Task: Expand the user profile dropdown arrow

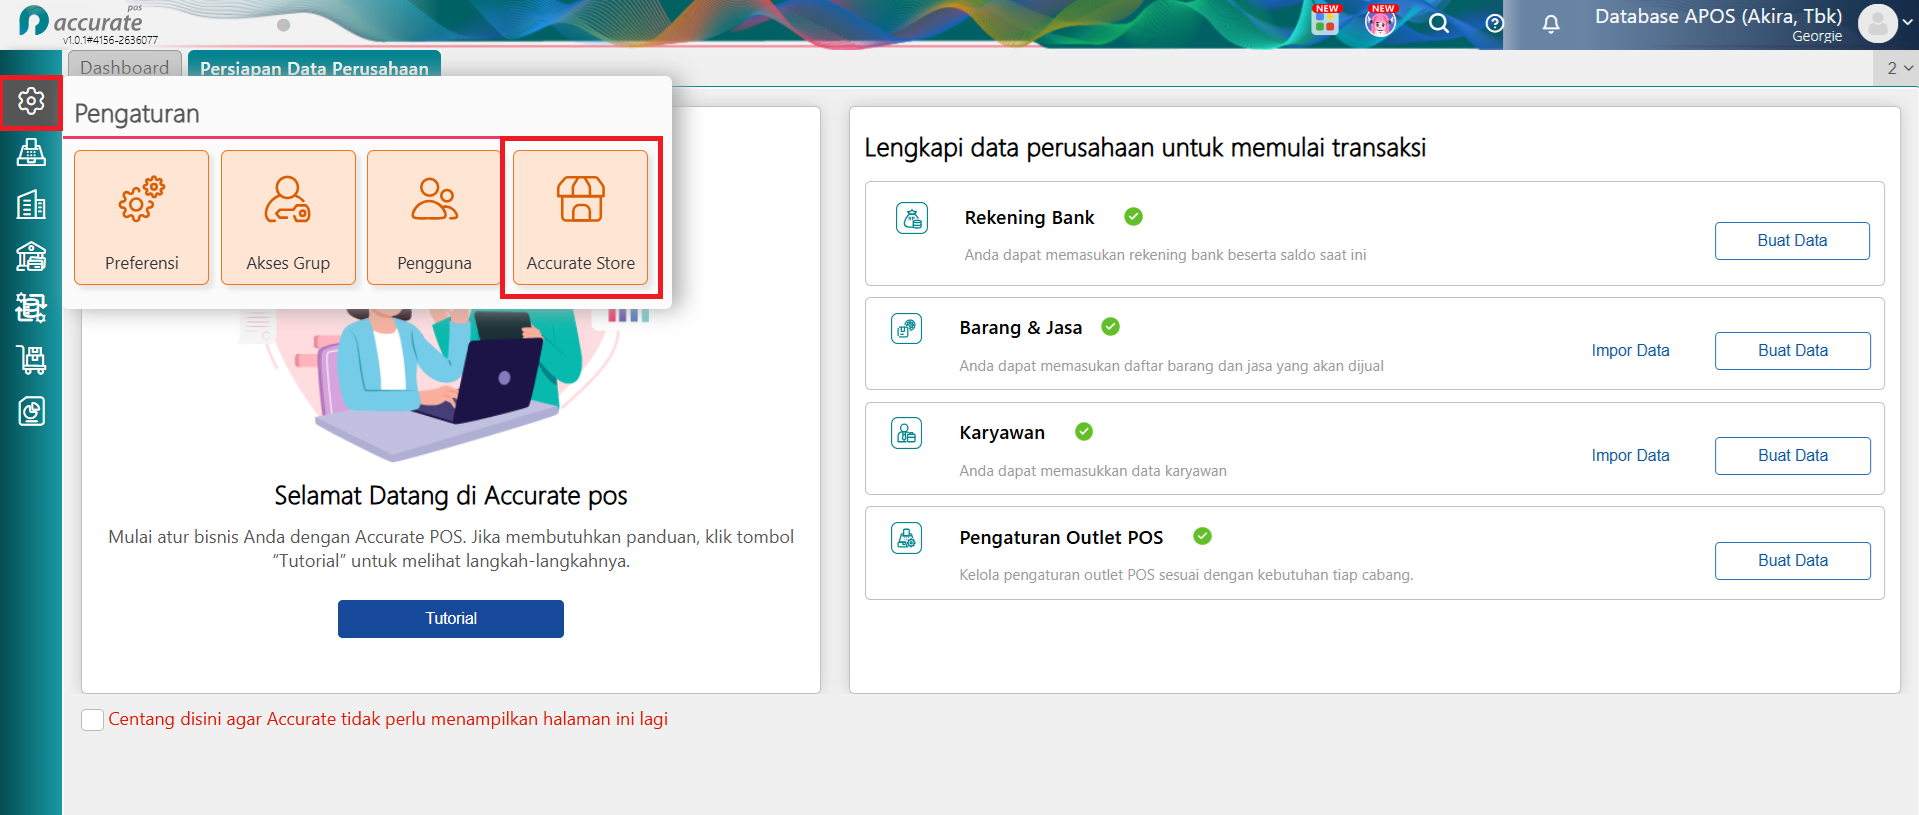Action: (1908, 22)
